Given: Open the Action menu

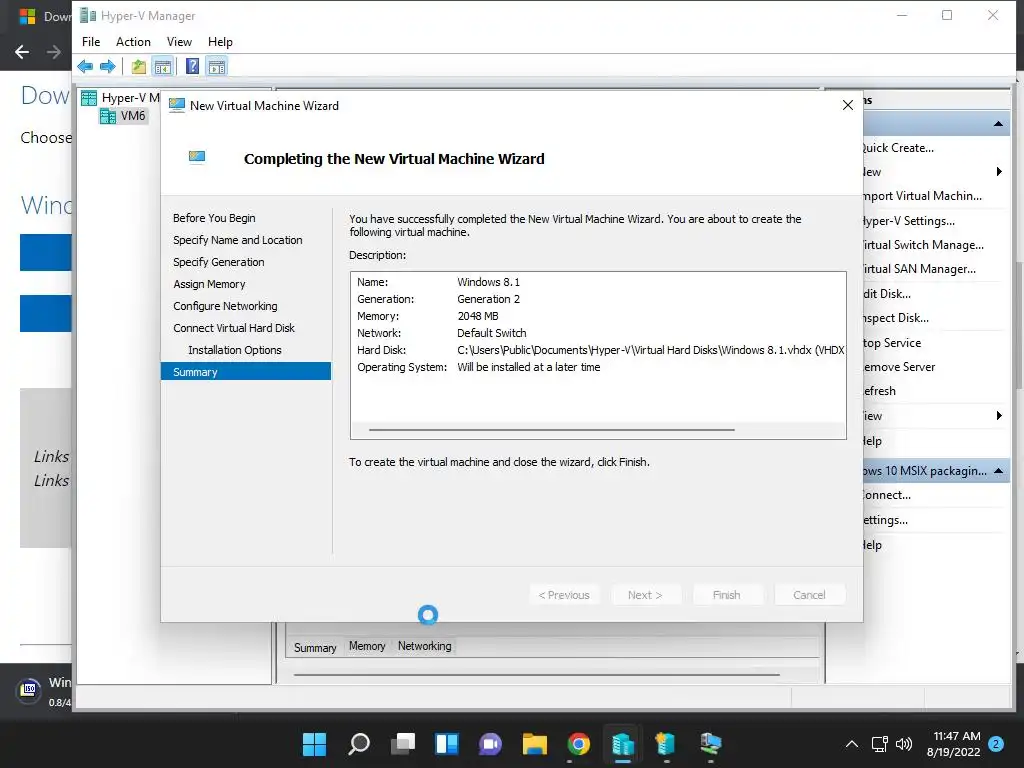Looking at the screenshot, I should (133, 42).
